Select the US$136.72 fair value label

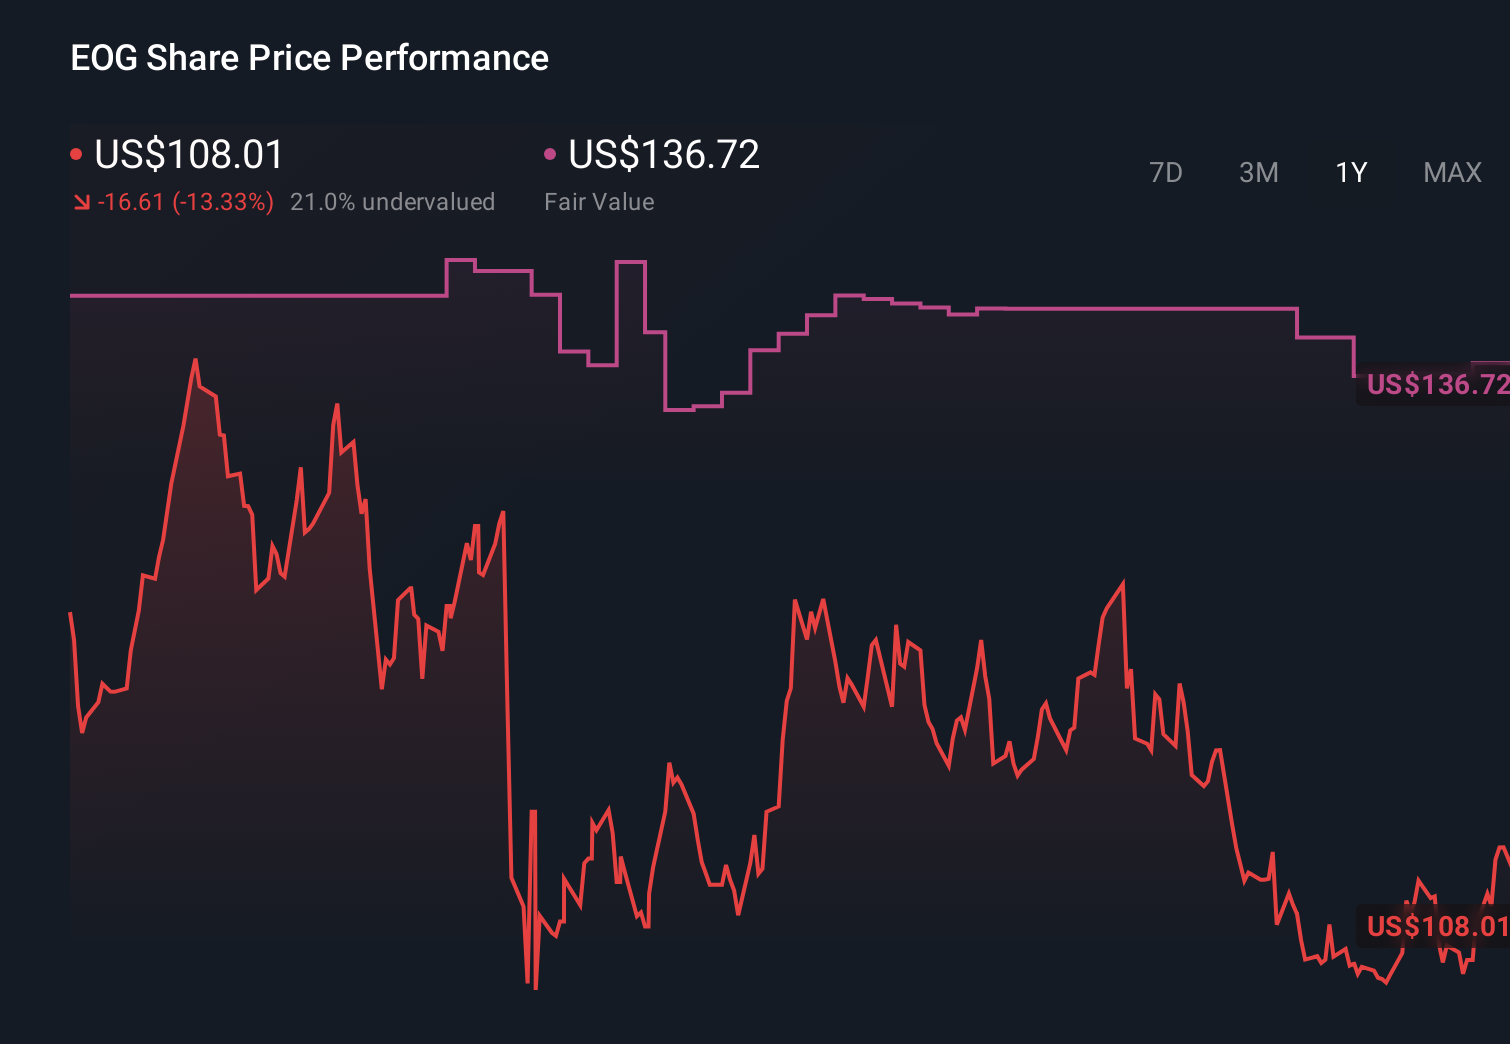point(663,155)
